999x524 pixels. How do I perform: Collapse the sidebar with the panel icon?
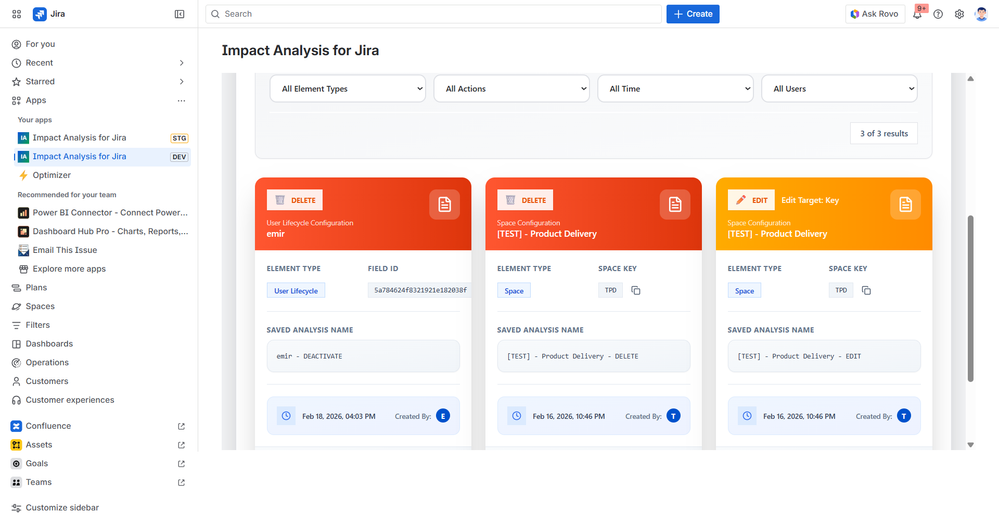point(180,14)
